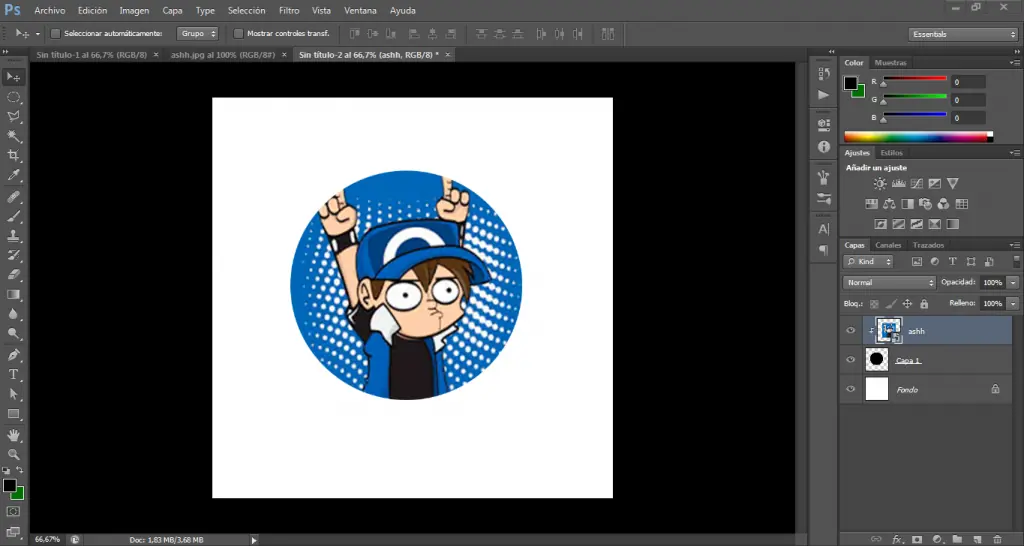The width and height of the screenshot is (1024, 546).
Task: Switch to the Estilos tab
Action: click(x=891, y=153)
